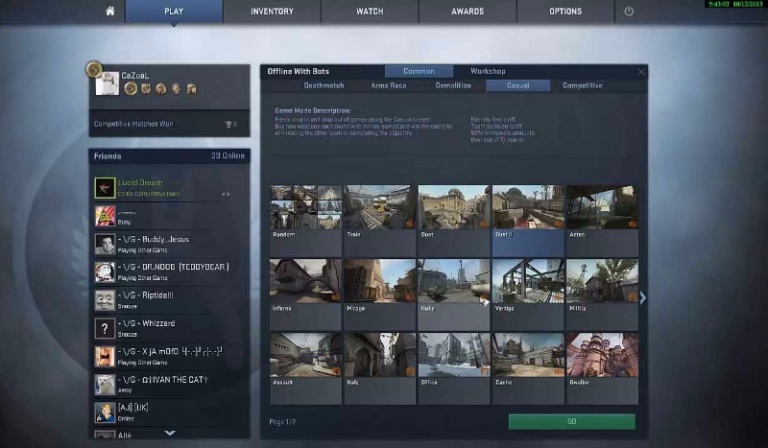Choose the Militia map

click(602, 294)
